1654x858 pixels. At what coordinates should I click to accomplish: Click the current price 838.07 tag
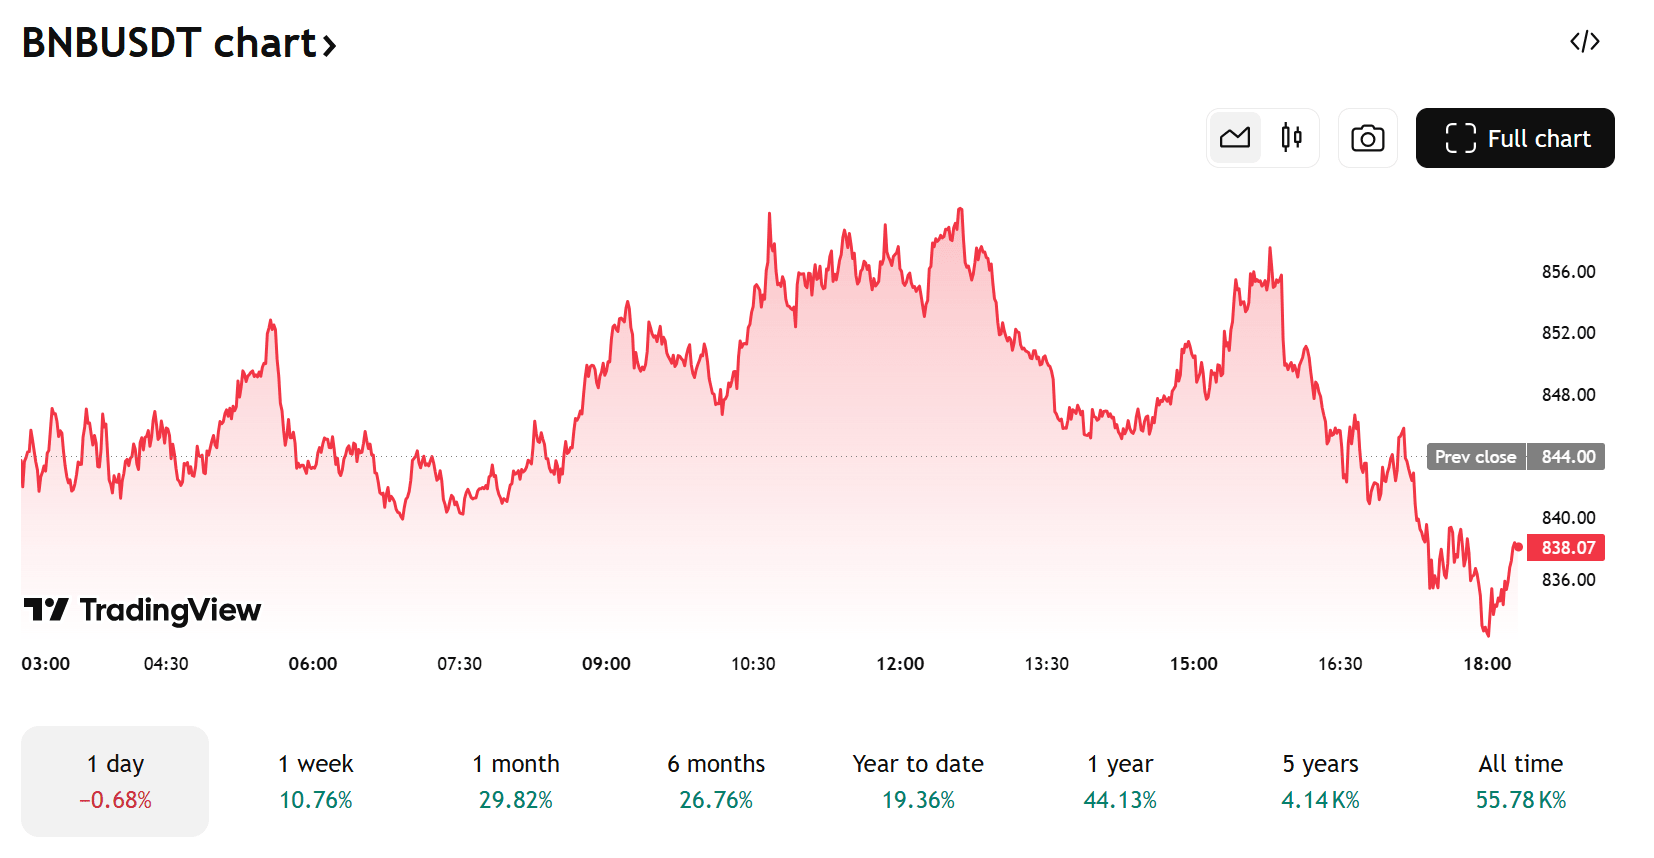coord(1566,548)
